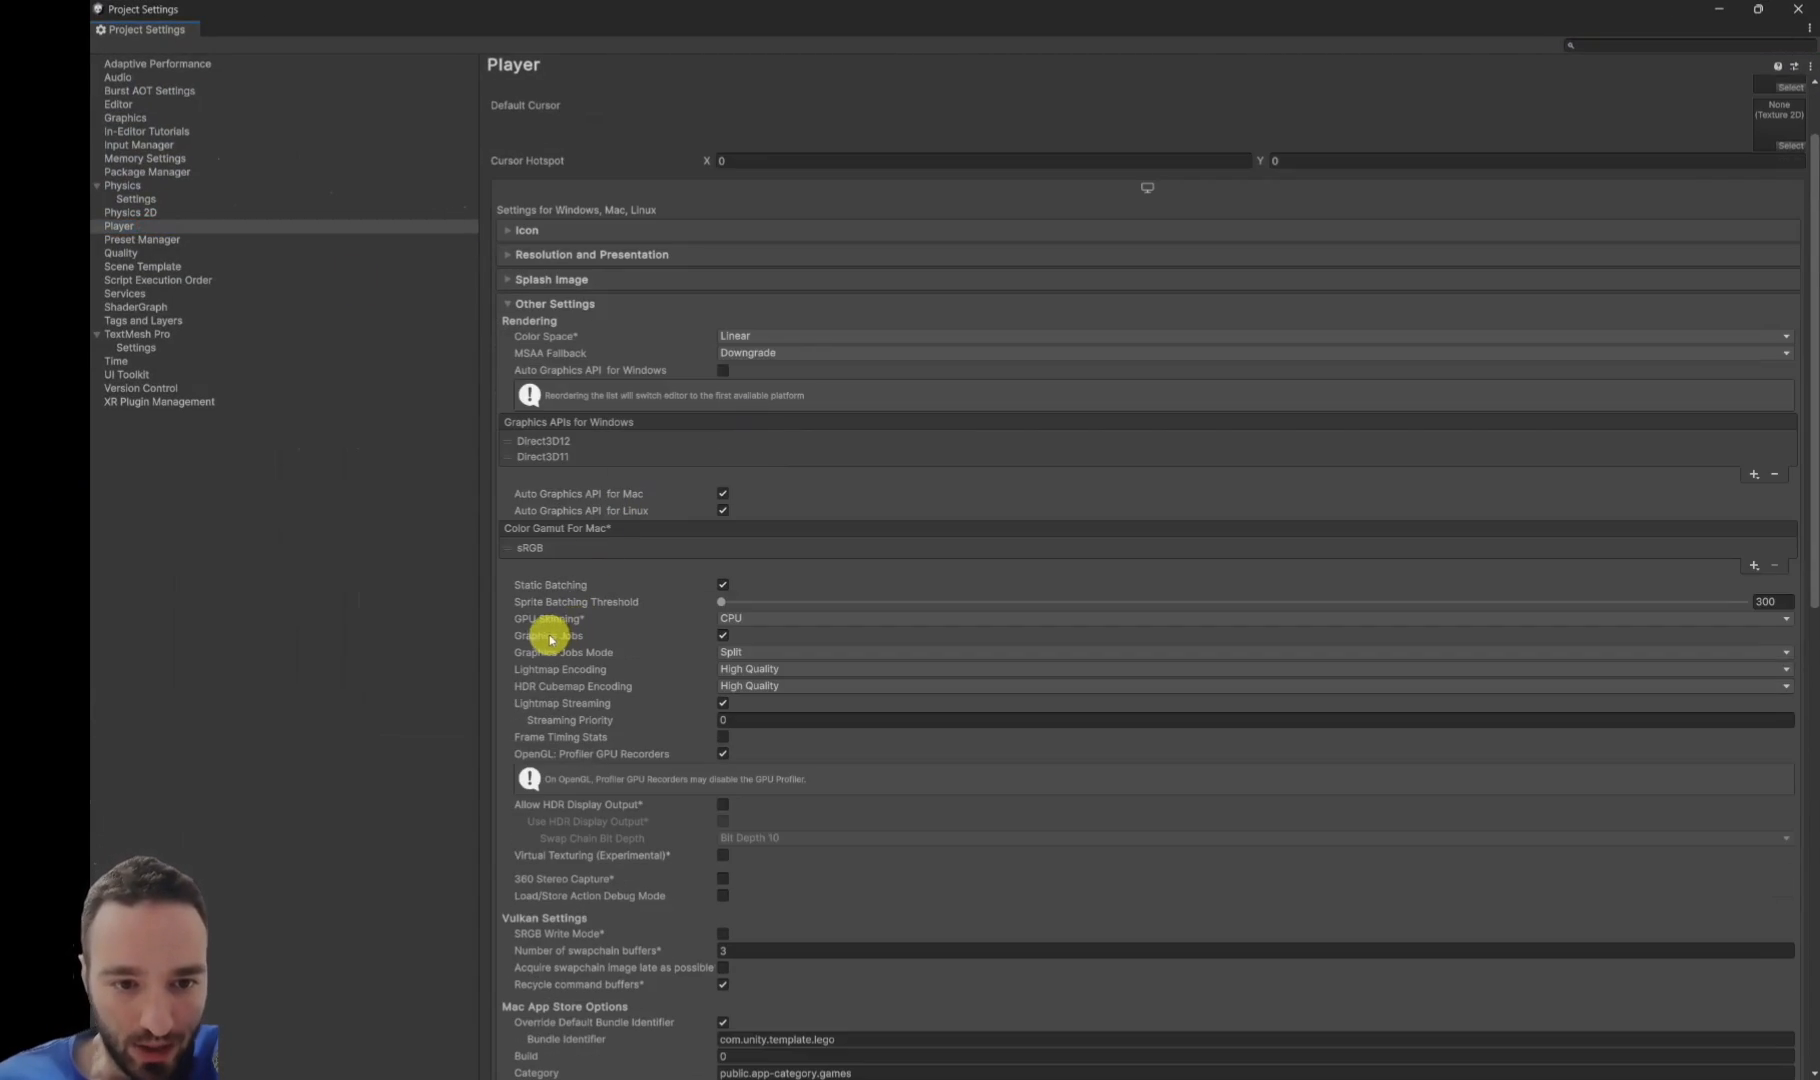
Task: Select Quality in the settings sidebar
Action: [121, 253]
